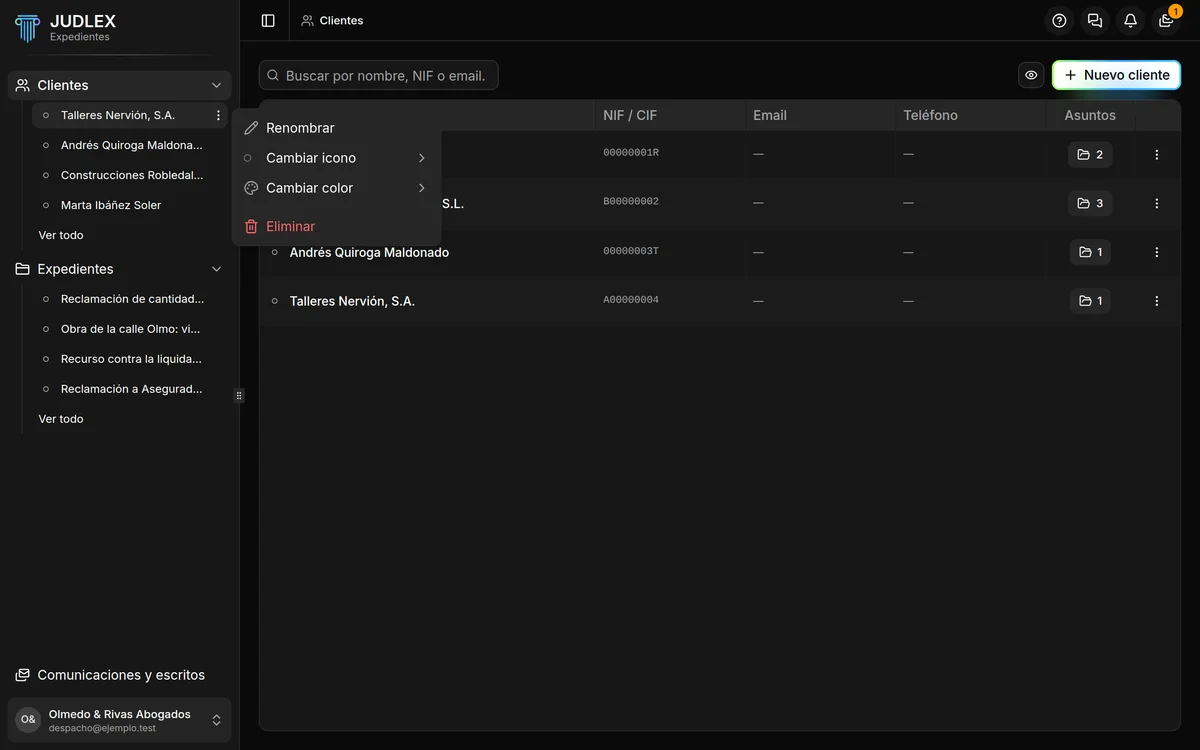Open asuntos badge for Talleres Nervión row
The image size is (1200, 750).
click(x=1090, y=301)
